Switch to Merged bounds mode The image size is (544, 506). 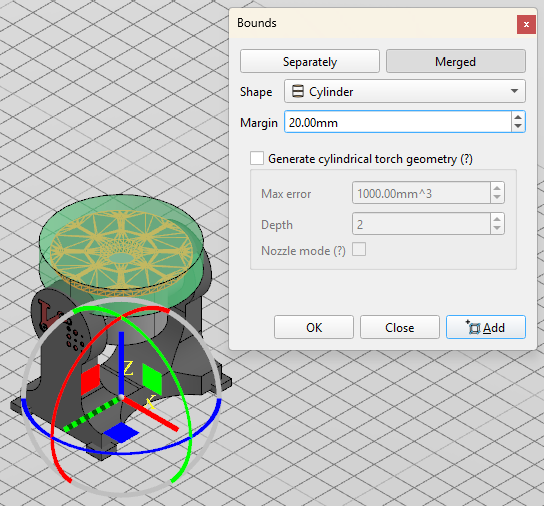coord(456,61)
